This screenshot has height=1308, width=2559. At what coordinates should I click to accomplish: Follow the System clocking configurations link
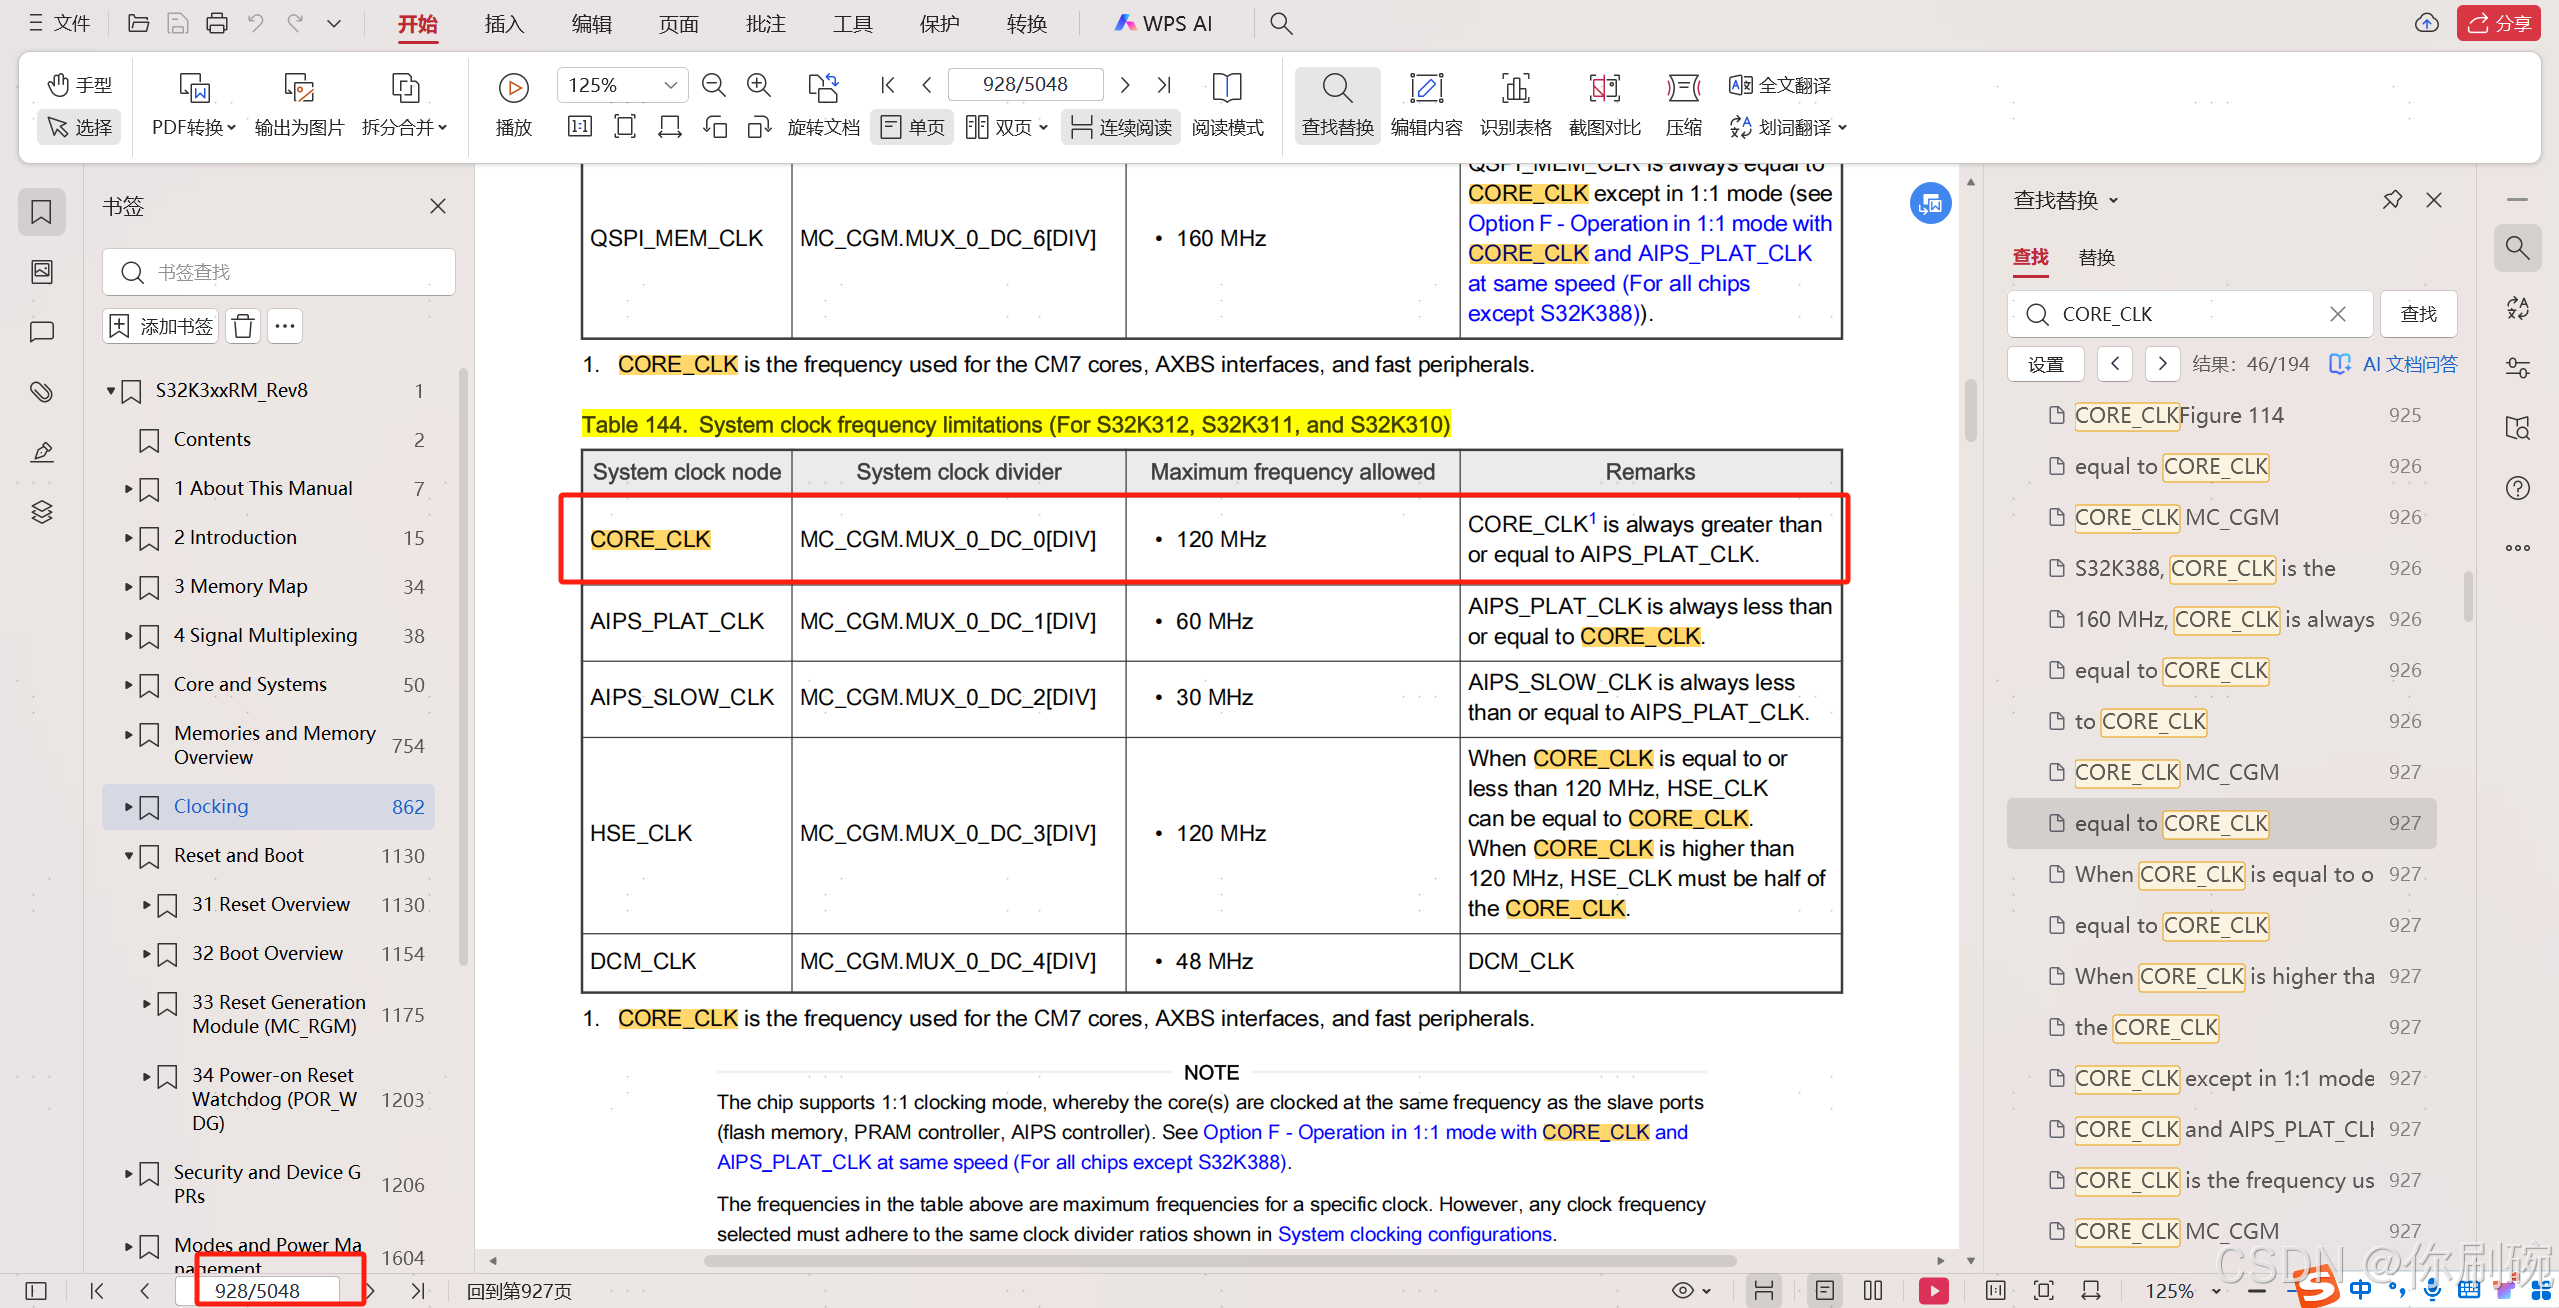pos(1414,1234)
